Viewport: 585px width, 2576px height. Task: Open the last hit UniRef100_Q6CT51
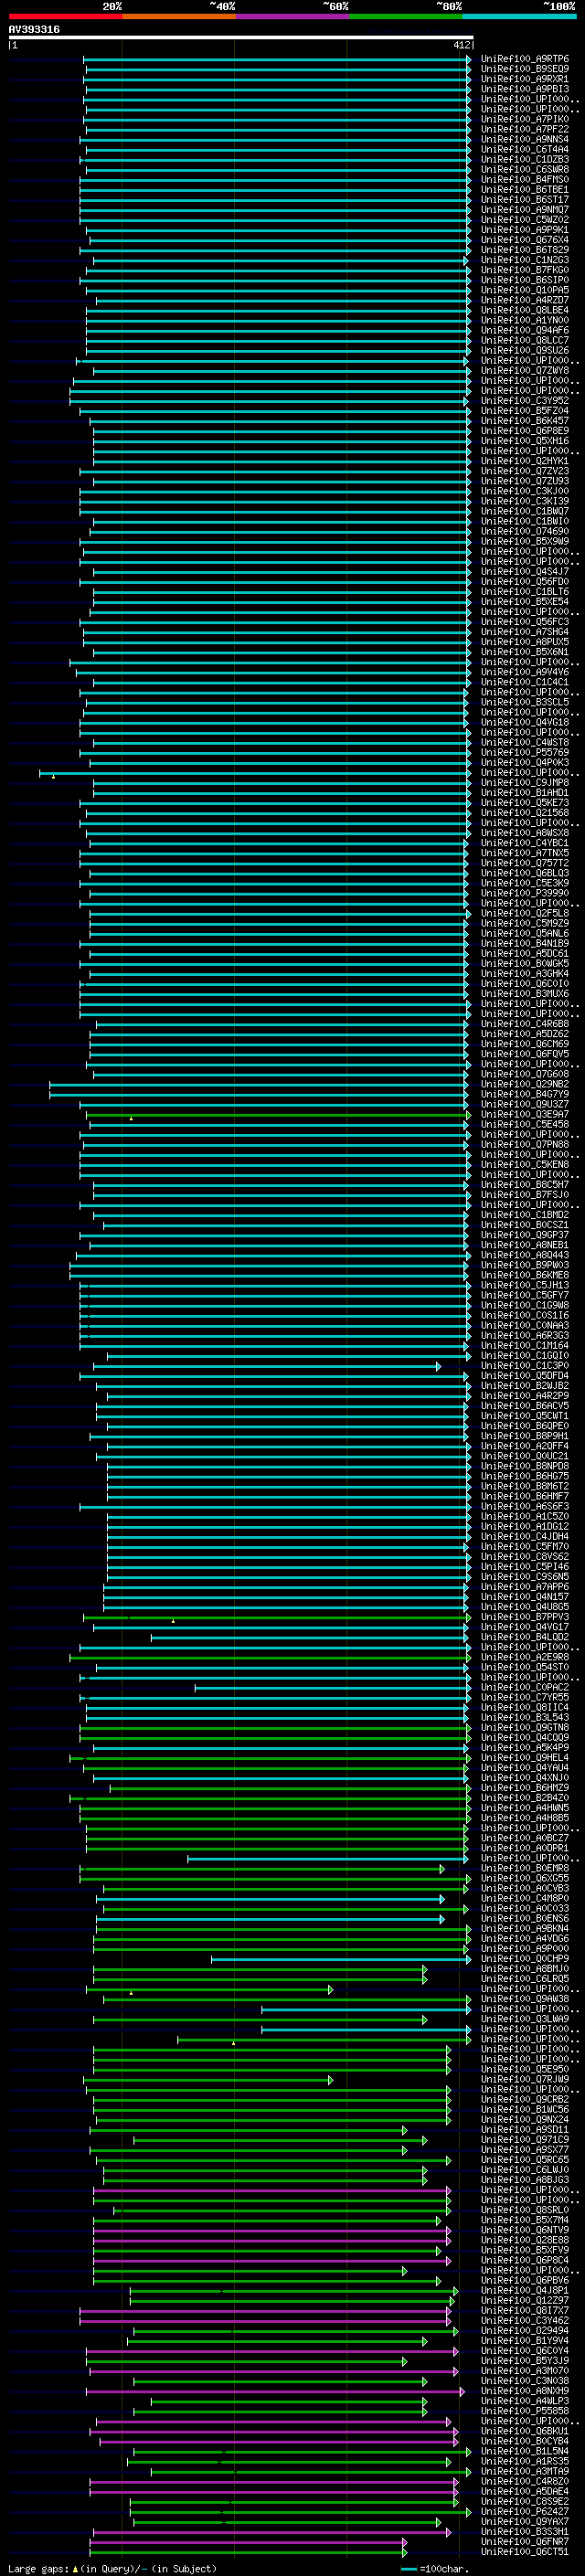pos(525,2552)
